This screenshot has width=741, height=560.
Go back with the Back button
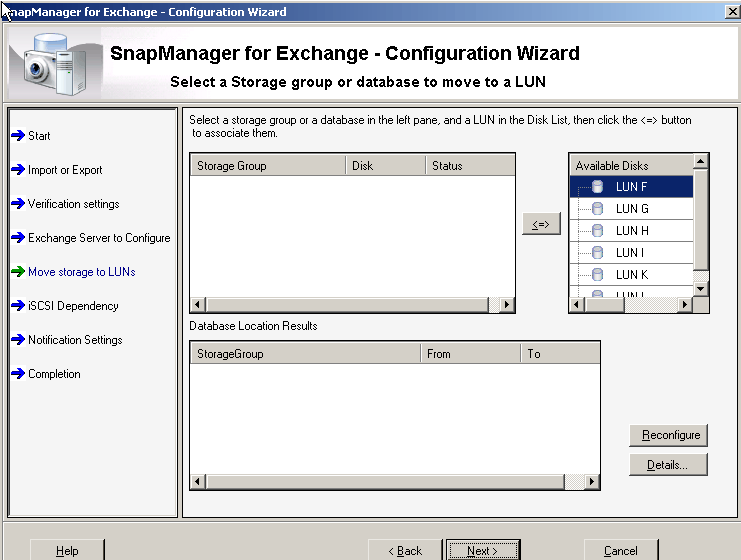[405, 551]
